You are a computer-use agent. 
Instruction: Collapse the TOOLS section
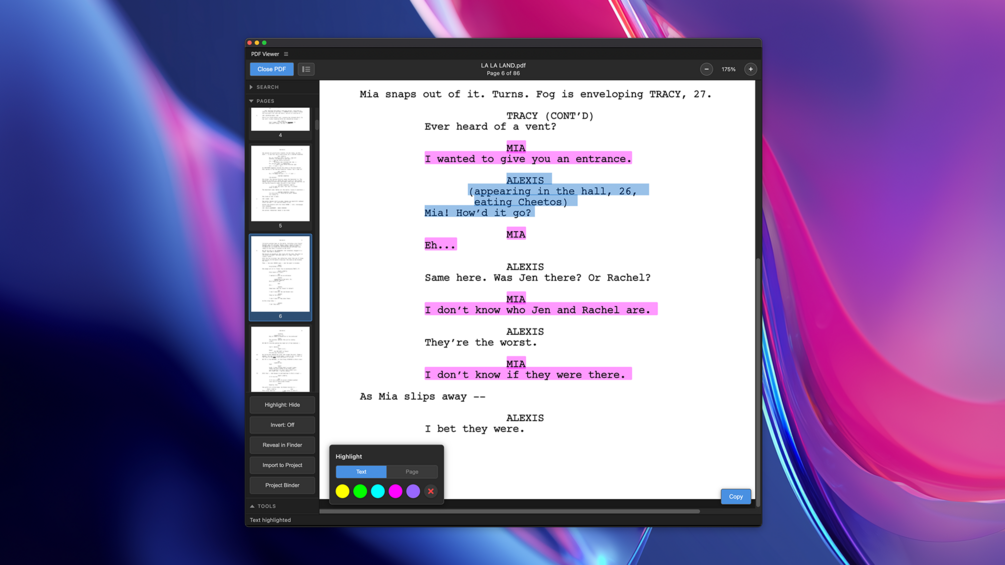pos(263,506)
